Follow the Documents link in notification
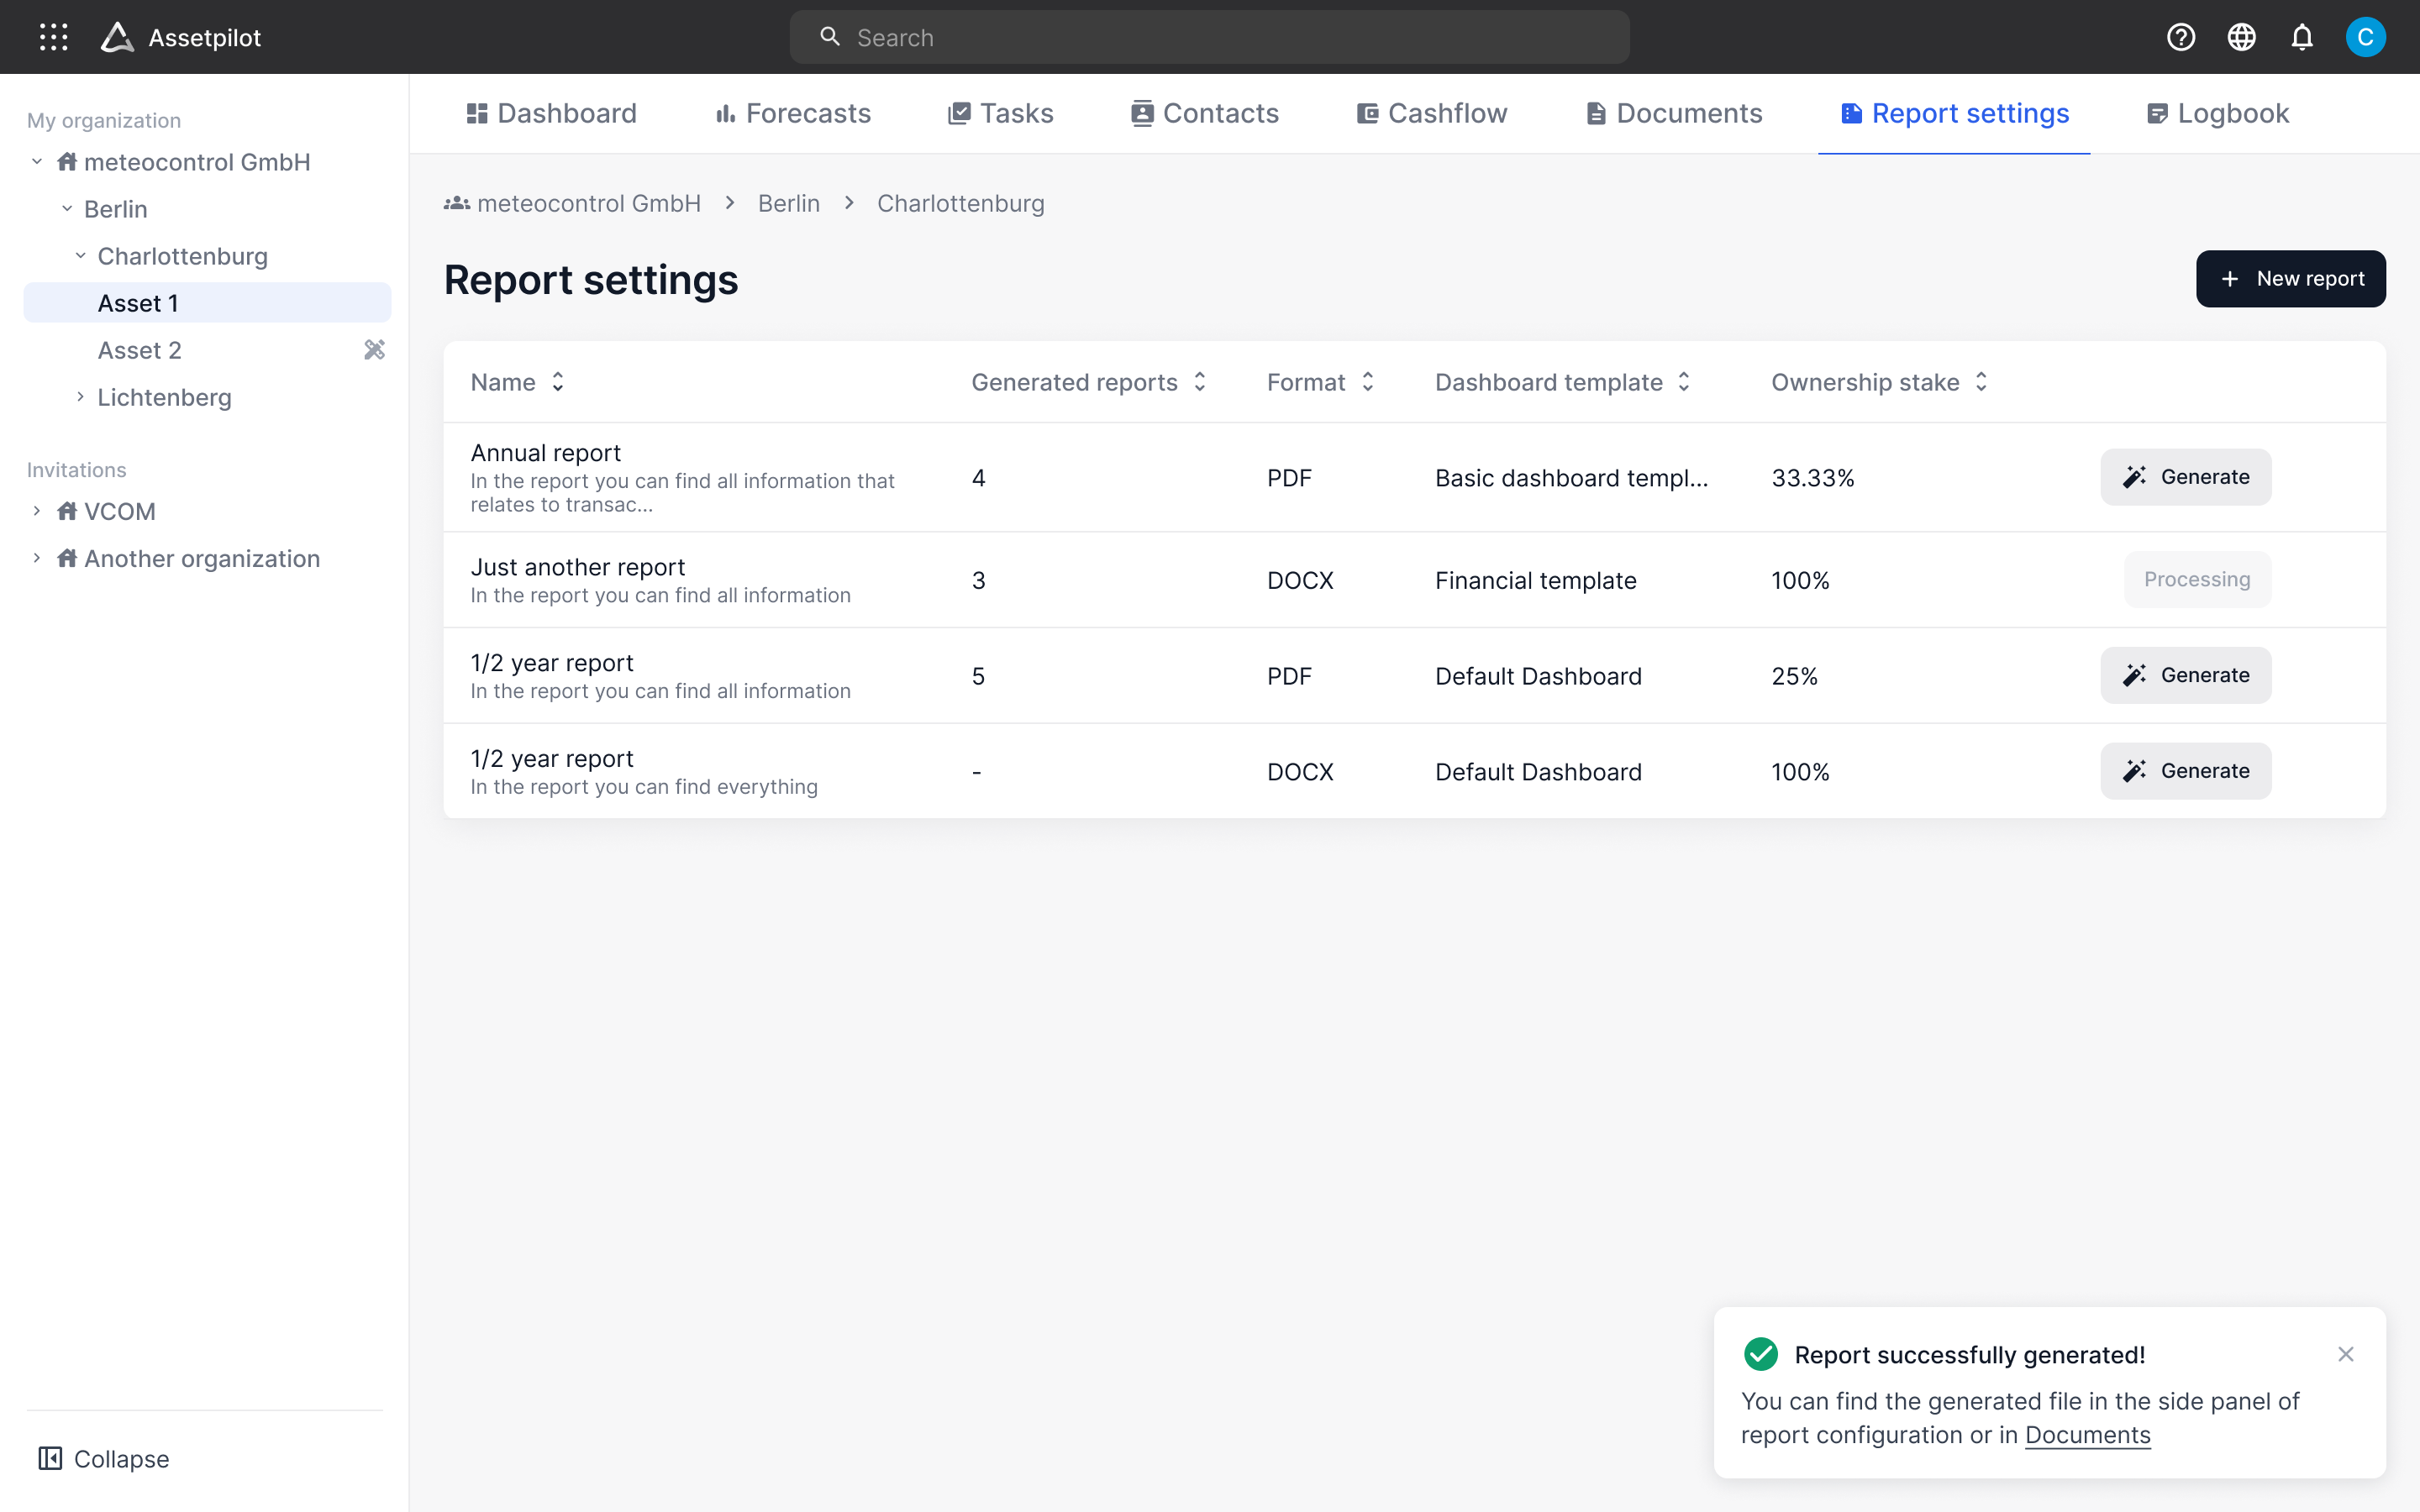The height and width of the screenshot is (1512, 2420). point(2087,1435)
